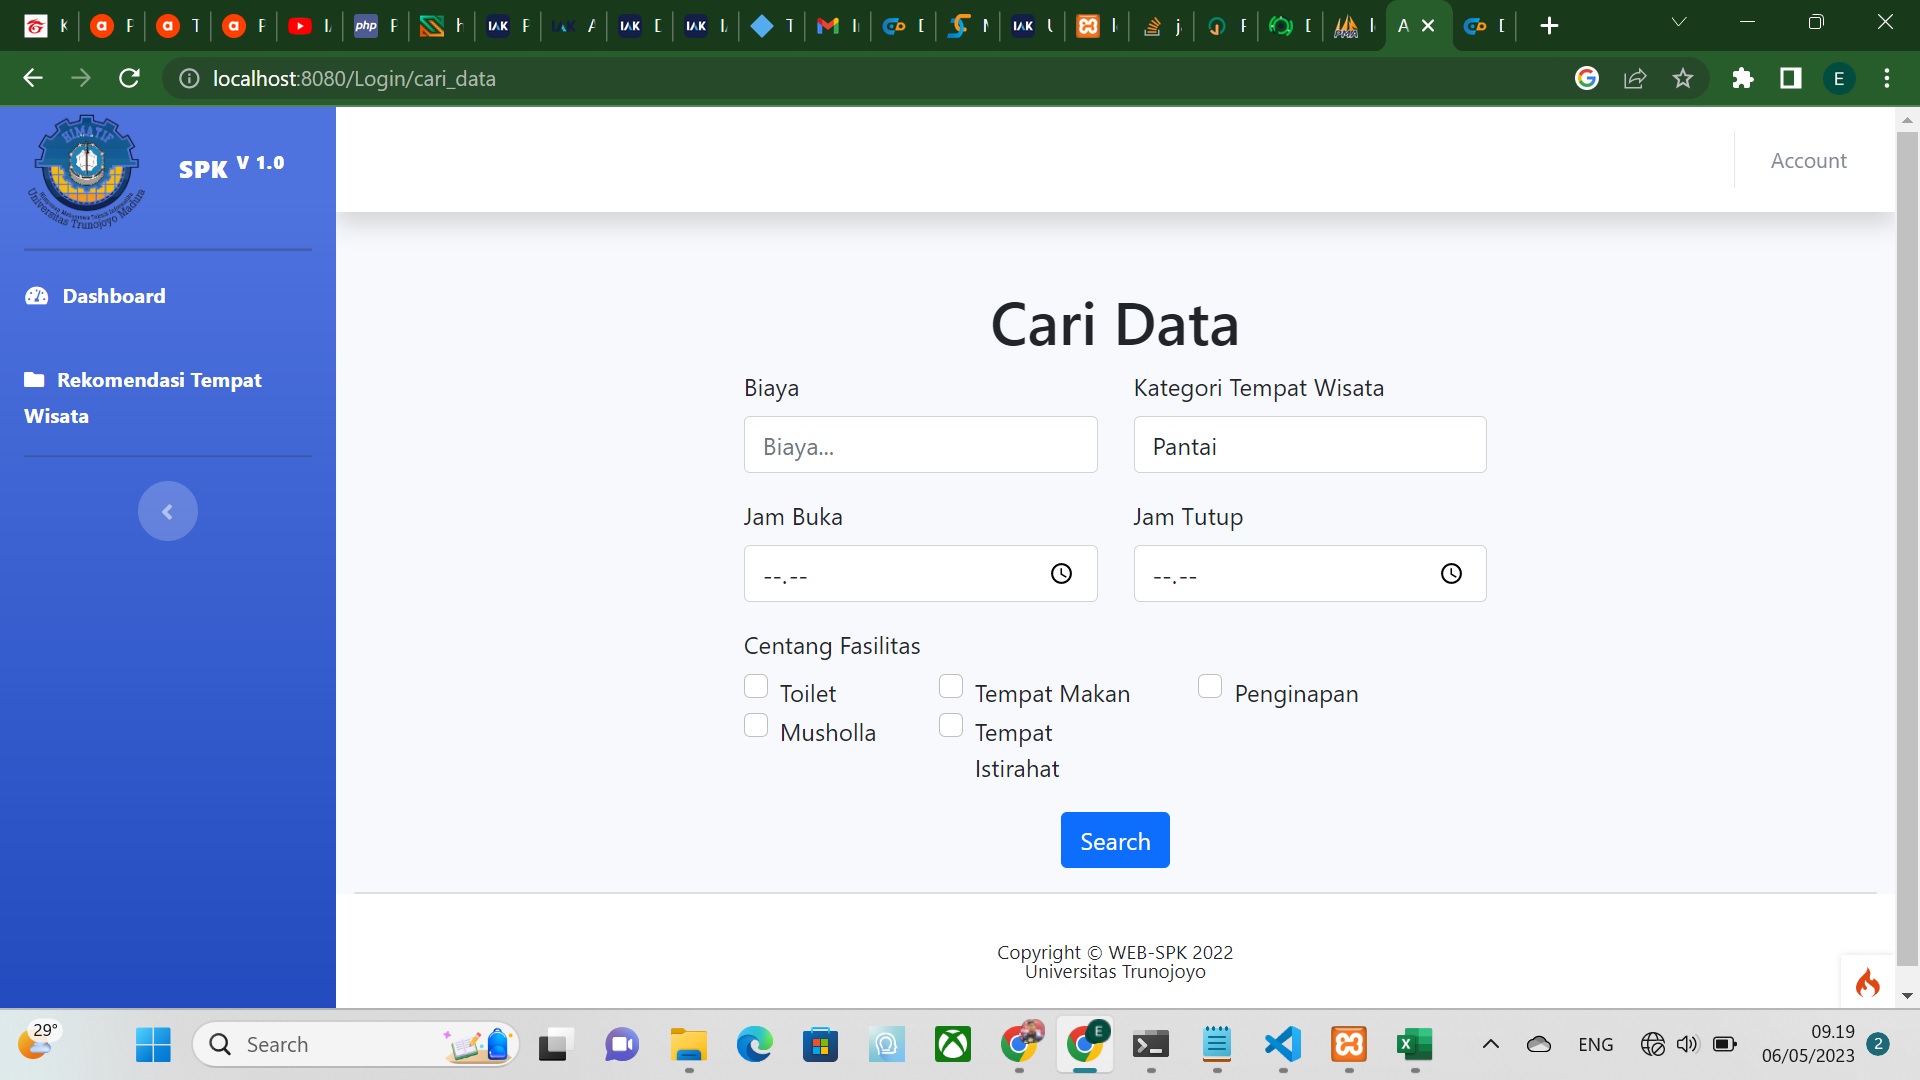Click the flame debug icon at bottom right
1920x1080 pixels.
point(1867,983)
